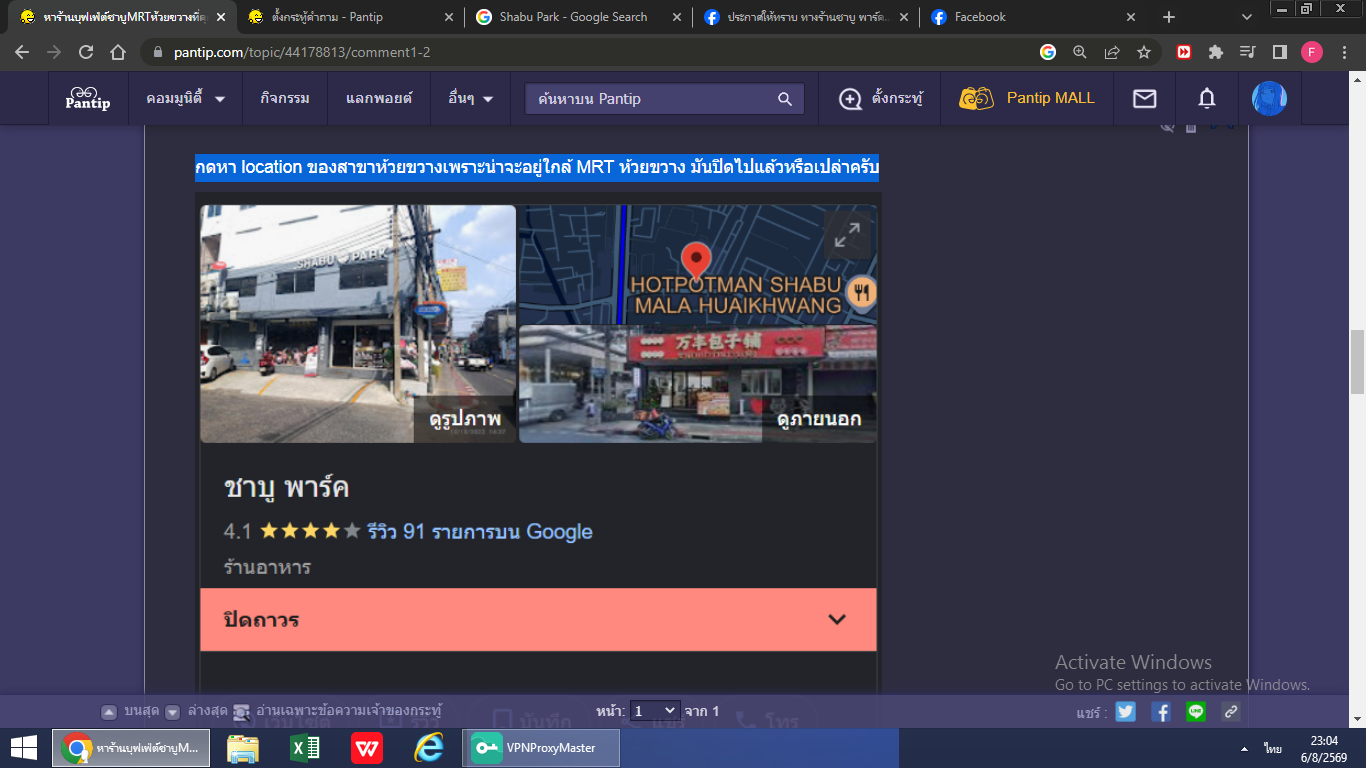1366x768 pixels.
Task: Go back to the previous page
Action: (x=22, y=52)
